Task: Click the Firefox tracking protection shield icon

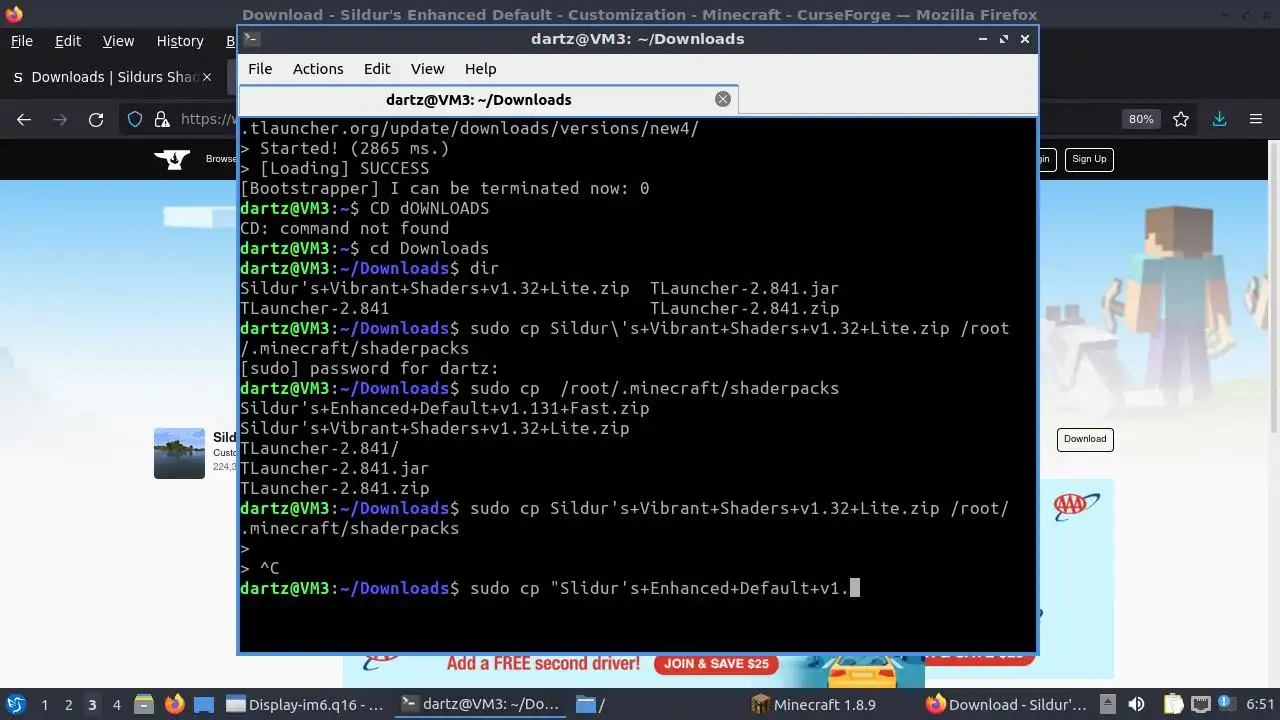Action: point(135,119)
